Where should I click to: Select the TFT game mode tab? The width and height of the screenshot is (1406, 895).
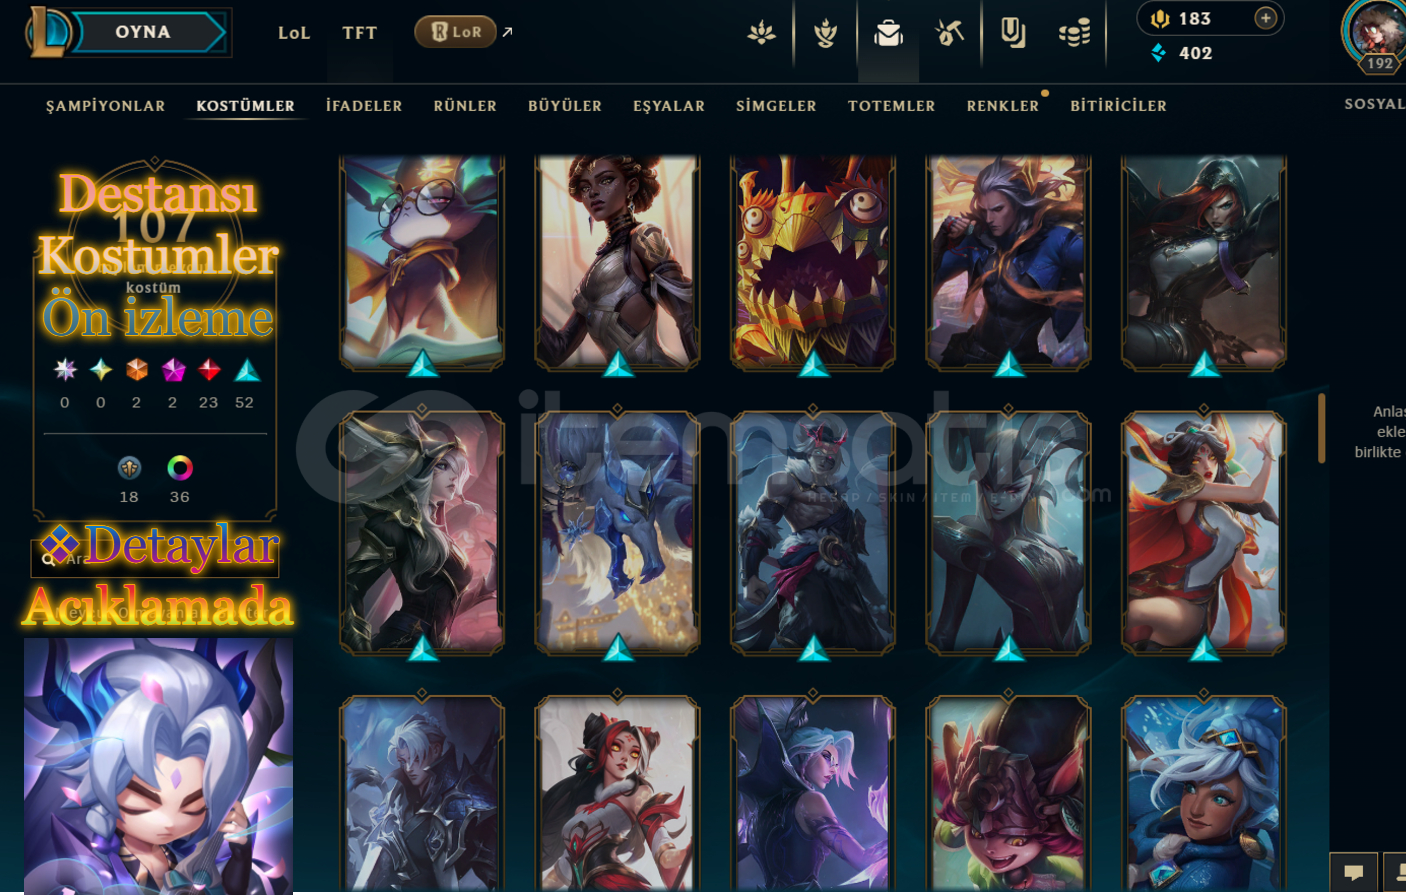pos(360,33)
